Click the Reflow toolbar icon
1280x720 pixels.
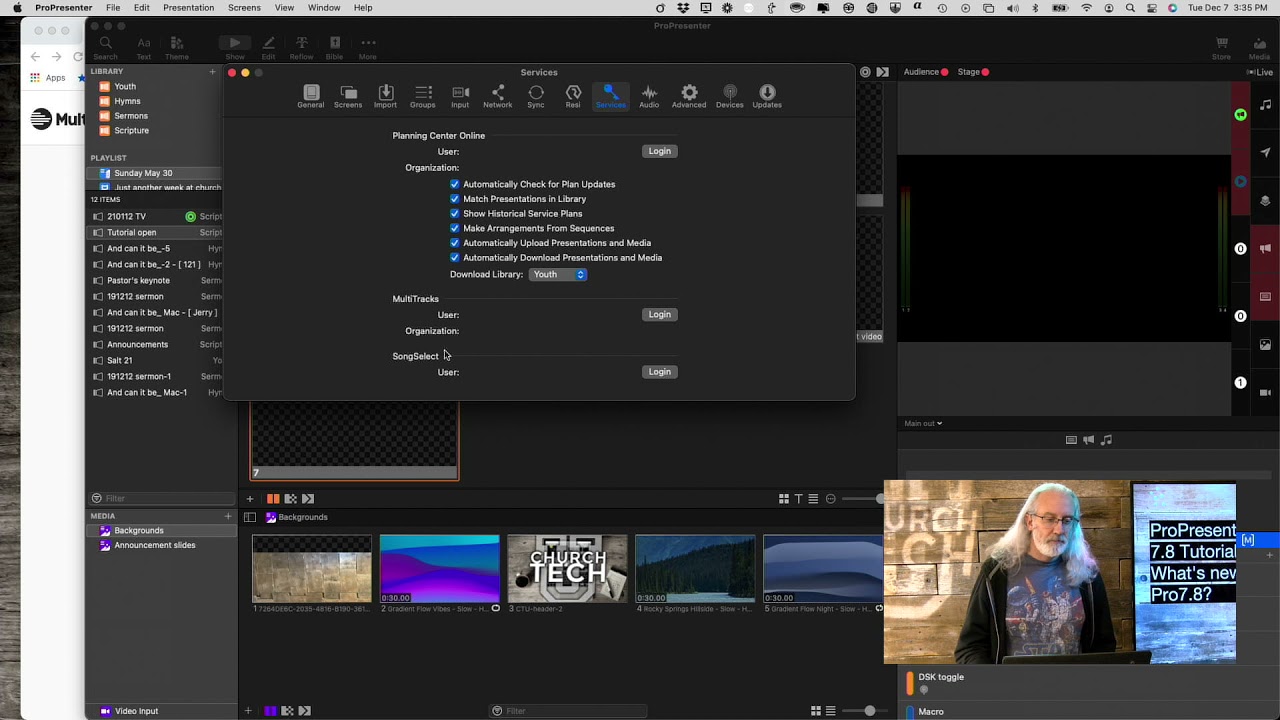(301, 48)
